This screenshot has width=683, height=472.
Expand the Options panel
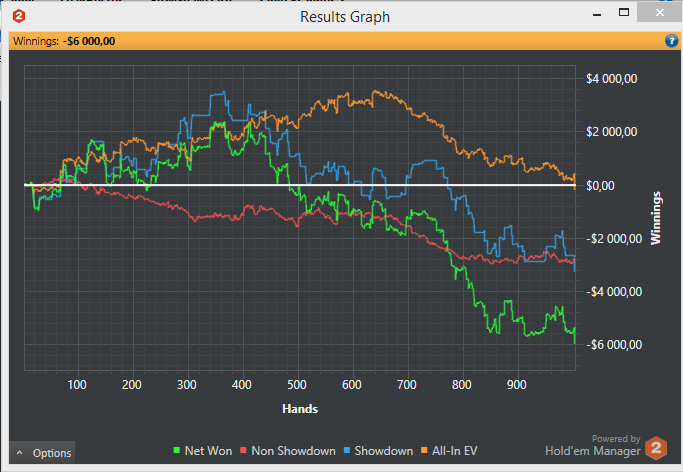point(42,453)
